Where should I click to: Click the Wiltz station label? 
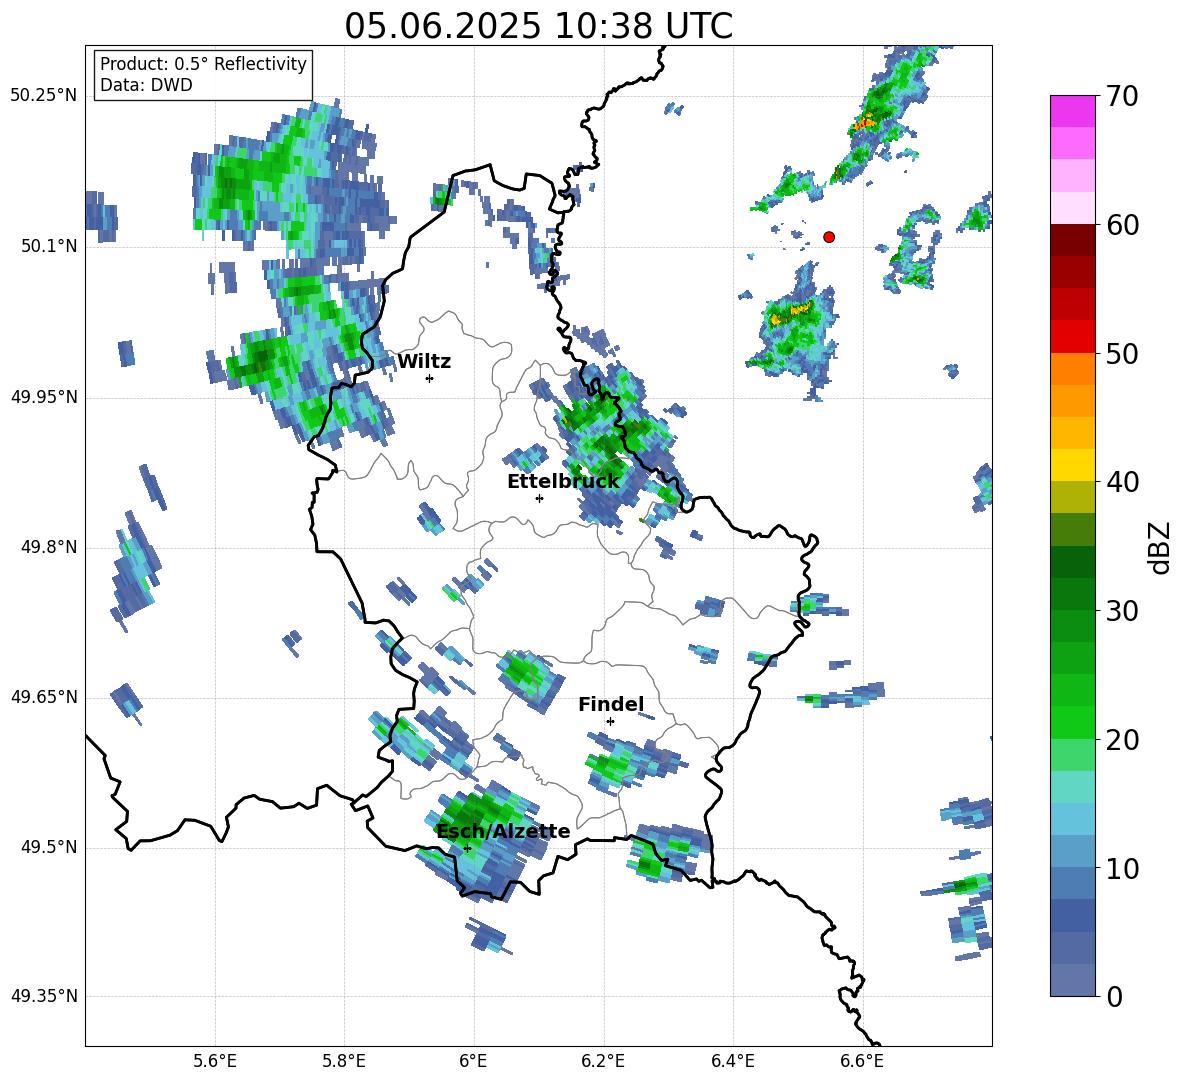click(x=424, y=362)
